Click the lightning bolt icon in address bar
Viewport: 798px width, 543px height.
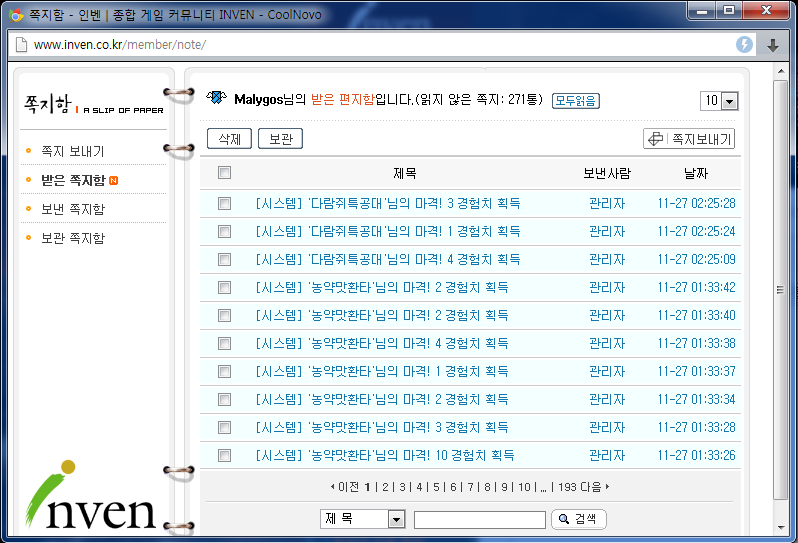coord(744,44)
